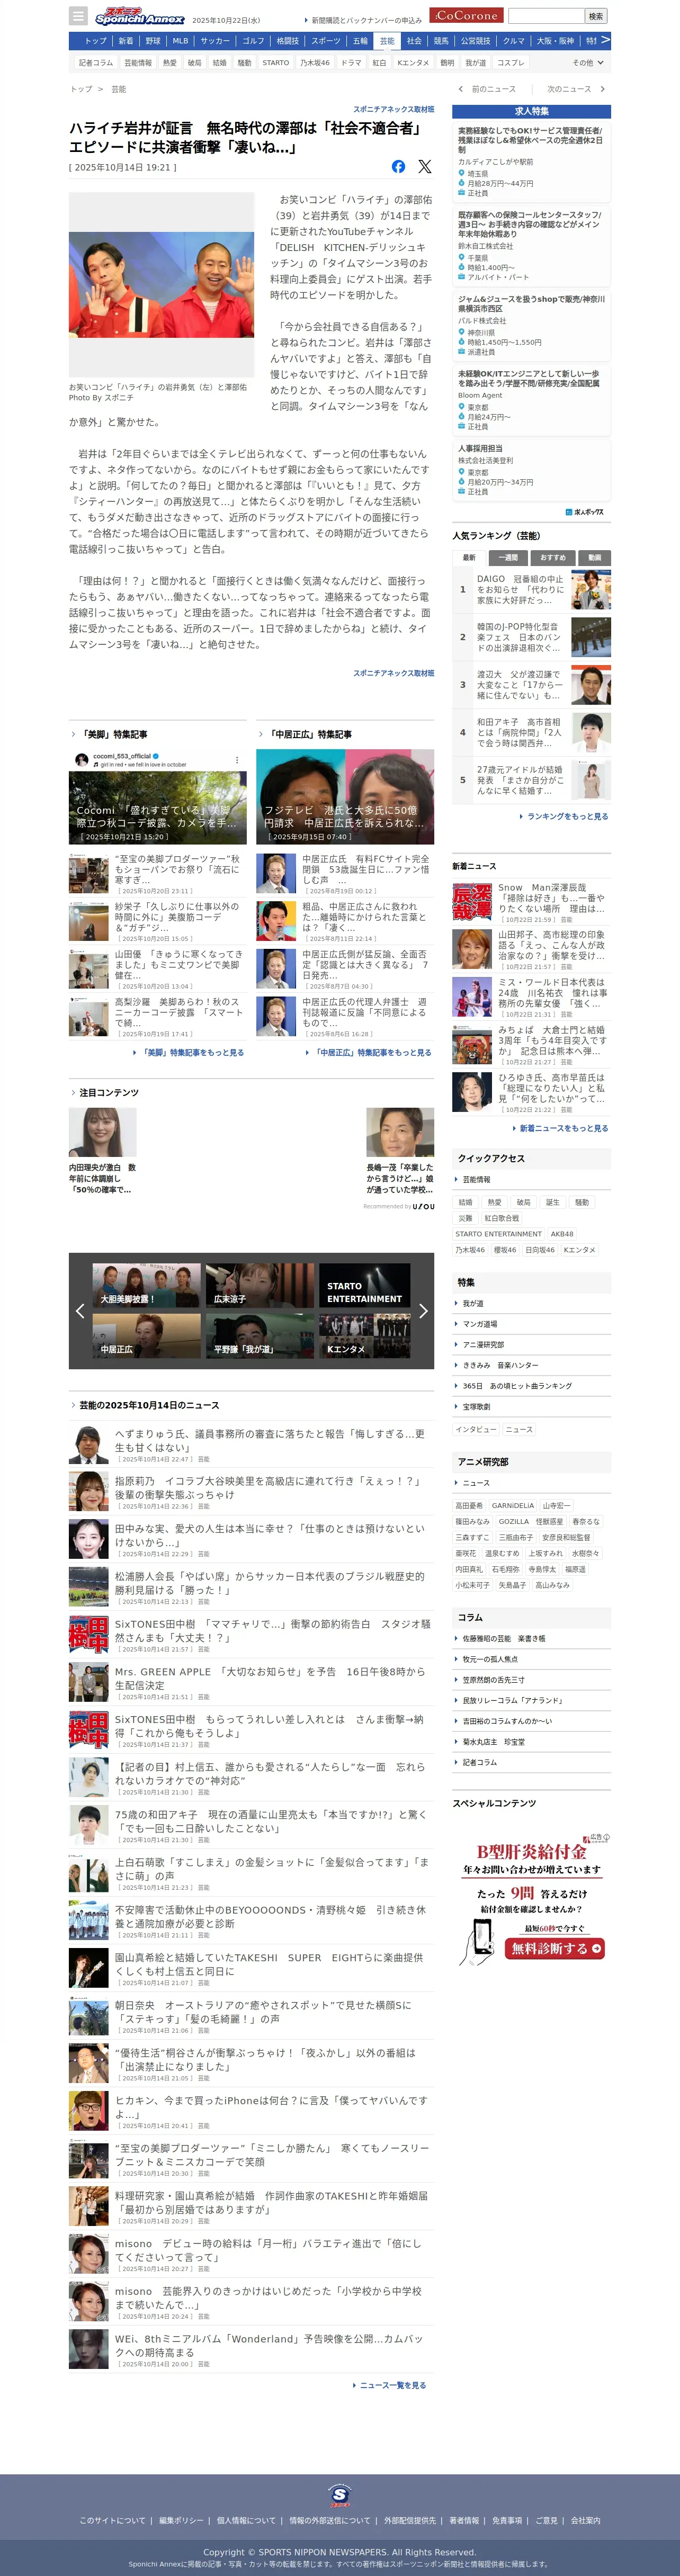Image resolution: width=680 pixels, height=2576 pixels.
Task: Click the GARNiDELiA anime tag
Action: click(x=513, y=1505)
